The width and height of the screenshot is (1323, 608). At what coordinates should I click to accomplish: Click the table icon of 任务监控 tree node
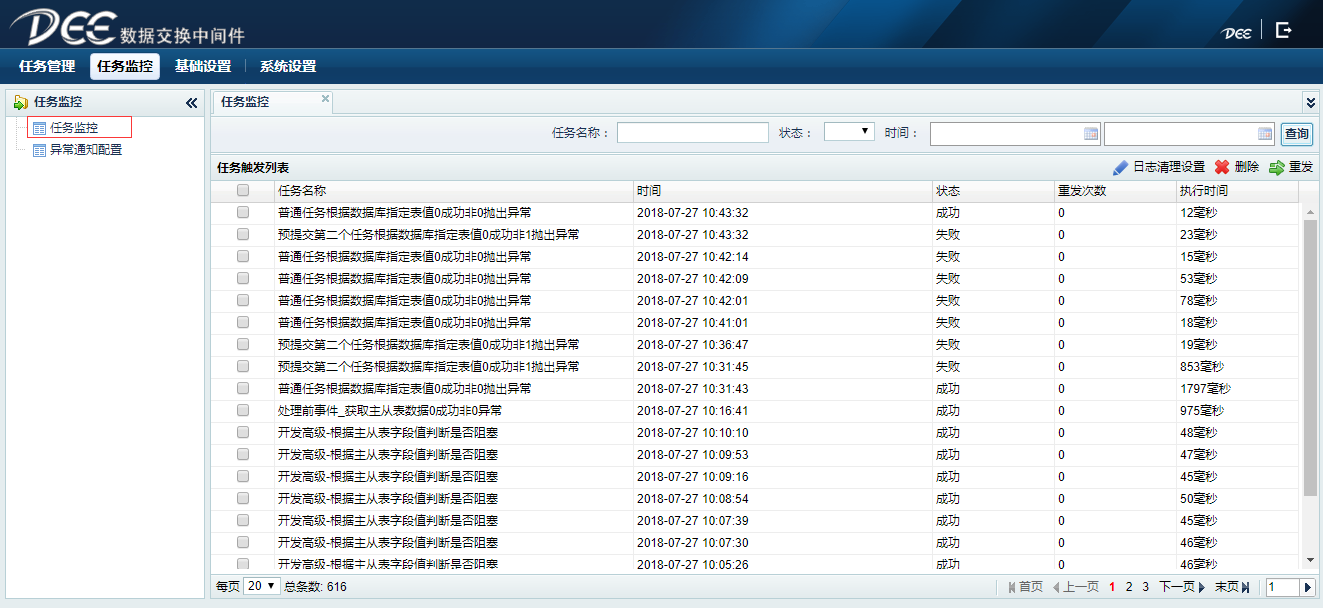(39, 128)
